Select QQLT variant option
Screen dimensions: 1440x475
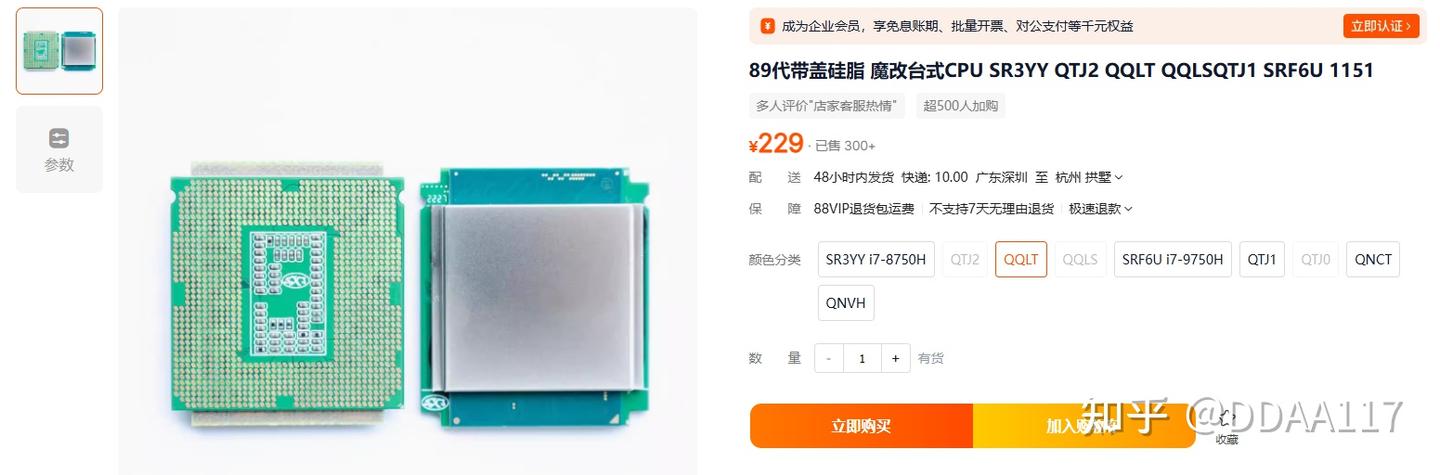1021,259
